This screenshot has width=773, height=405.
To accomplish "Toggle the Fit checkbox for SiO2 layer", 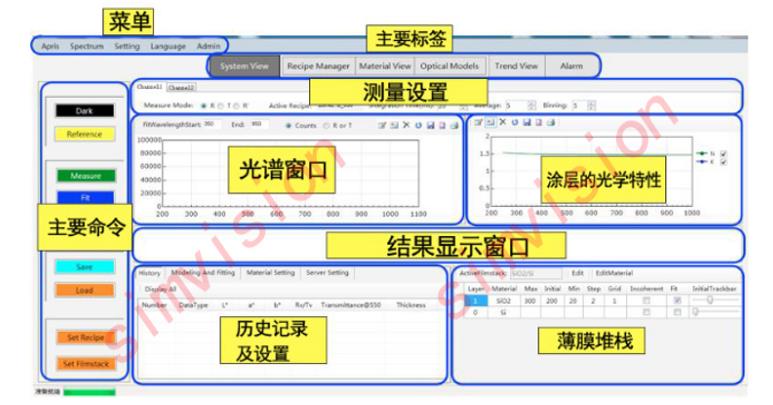I will pos(678,299).
